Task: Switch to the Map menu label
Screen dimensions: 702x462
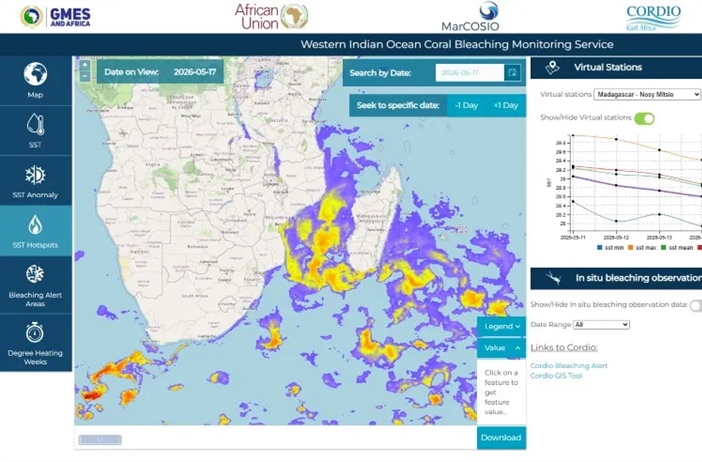Action: [x=35, y=95]
